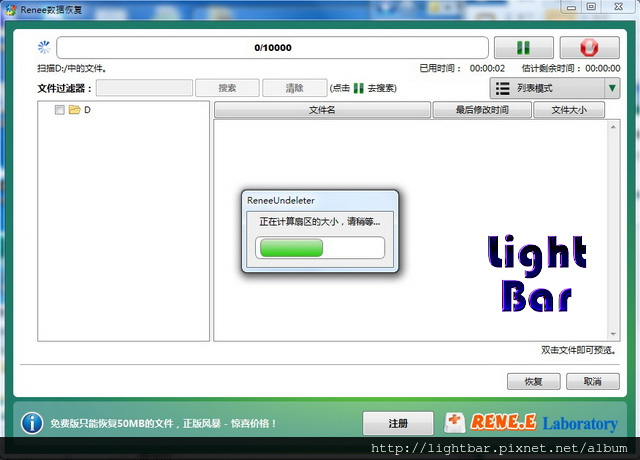Image resolution: width=640 pixels, height=460 pixels.
Task: Click the 扫描D:/中的文件 status text
Action: [x=72, y=69]
